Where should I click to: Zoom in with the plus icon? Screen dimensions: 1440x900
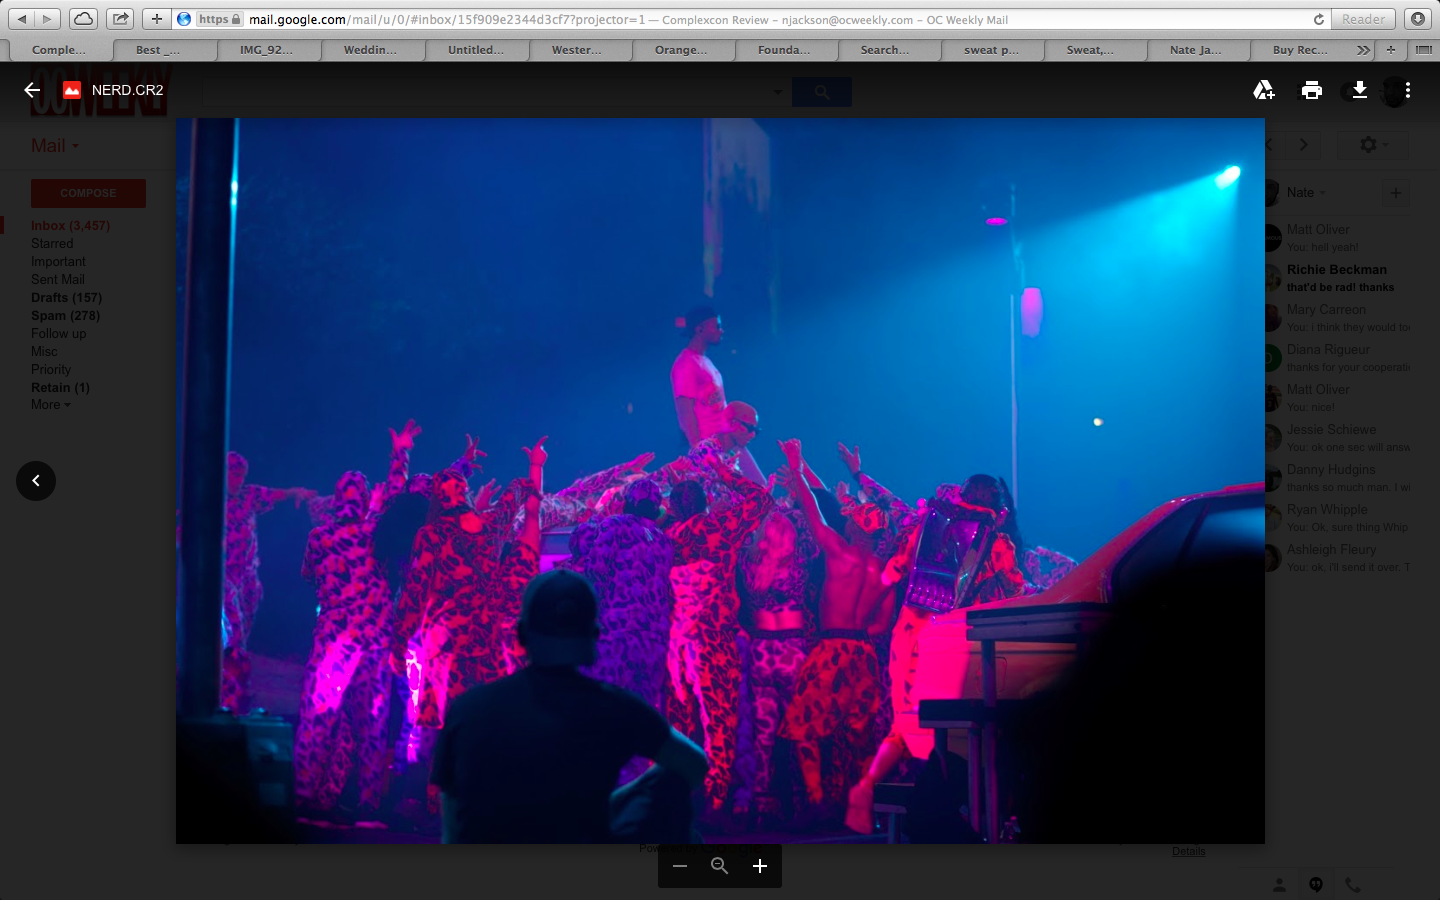[x=760, y=866]
